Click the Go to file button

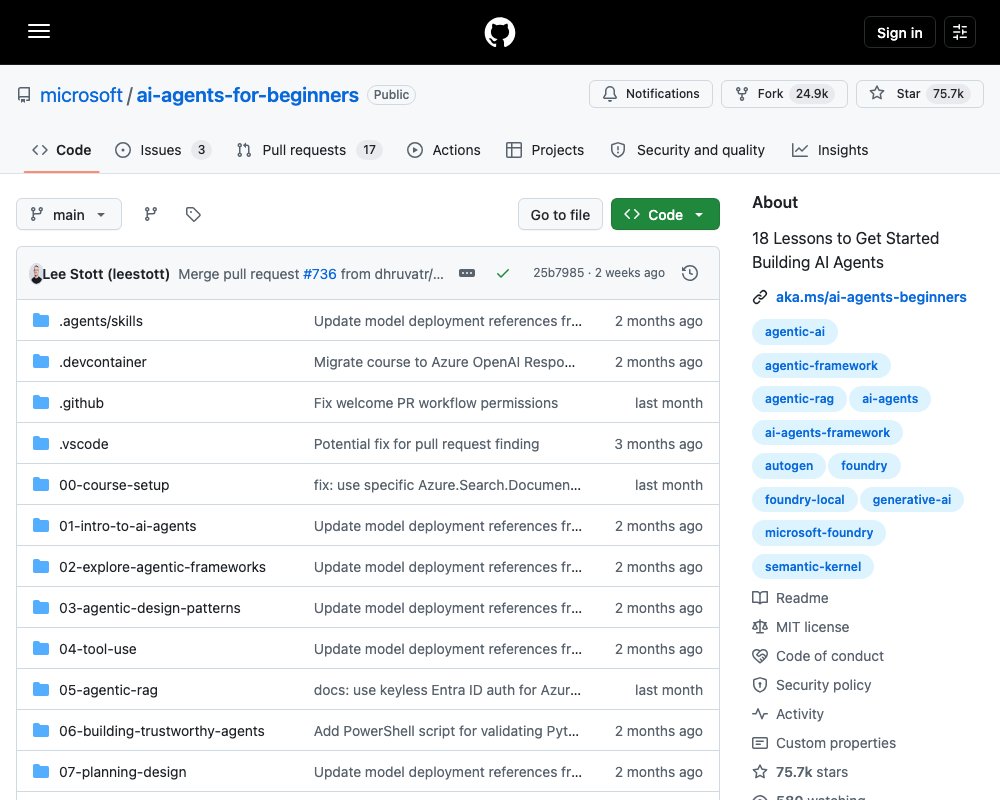pyautogui.click(x=560, y=214)
